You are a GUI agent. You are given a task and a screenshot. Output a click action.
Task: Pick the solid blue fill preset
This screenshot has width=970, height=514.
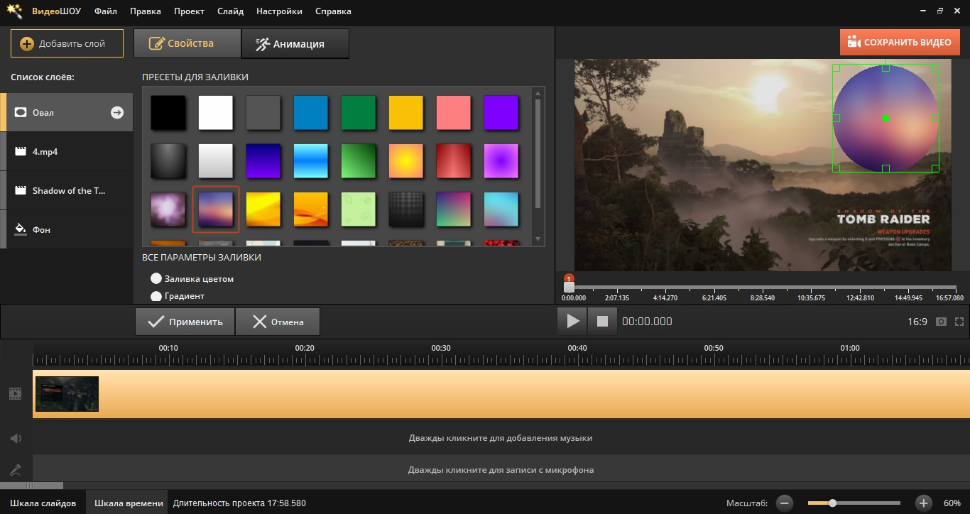point(311,113)
